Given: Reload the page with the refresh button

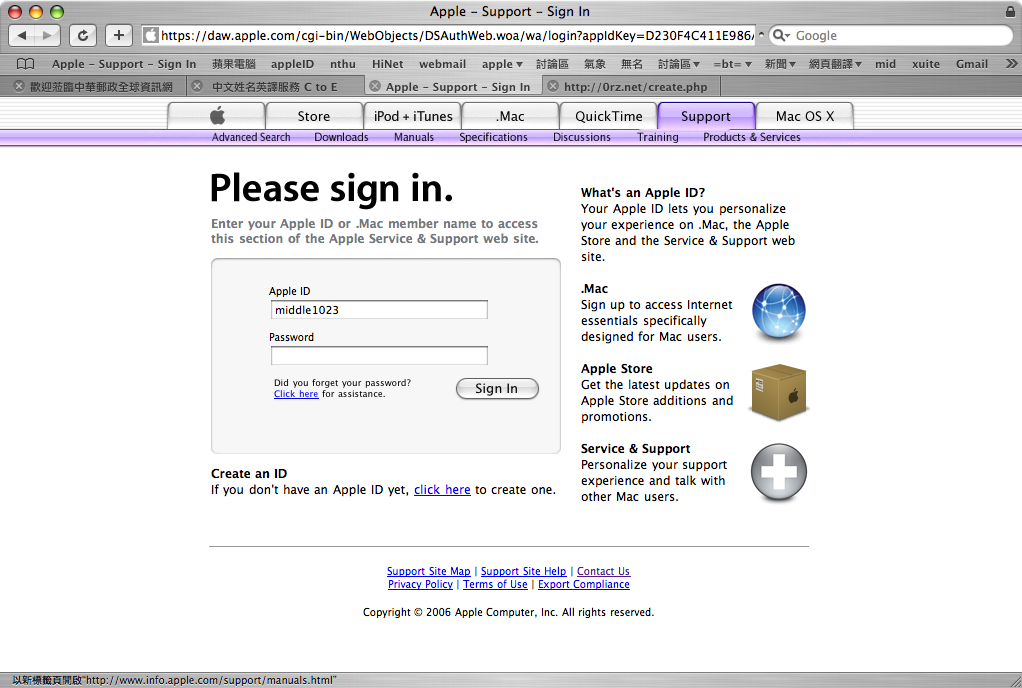Looking at the screenshot, I should point(83,35).
